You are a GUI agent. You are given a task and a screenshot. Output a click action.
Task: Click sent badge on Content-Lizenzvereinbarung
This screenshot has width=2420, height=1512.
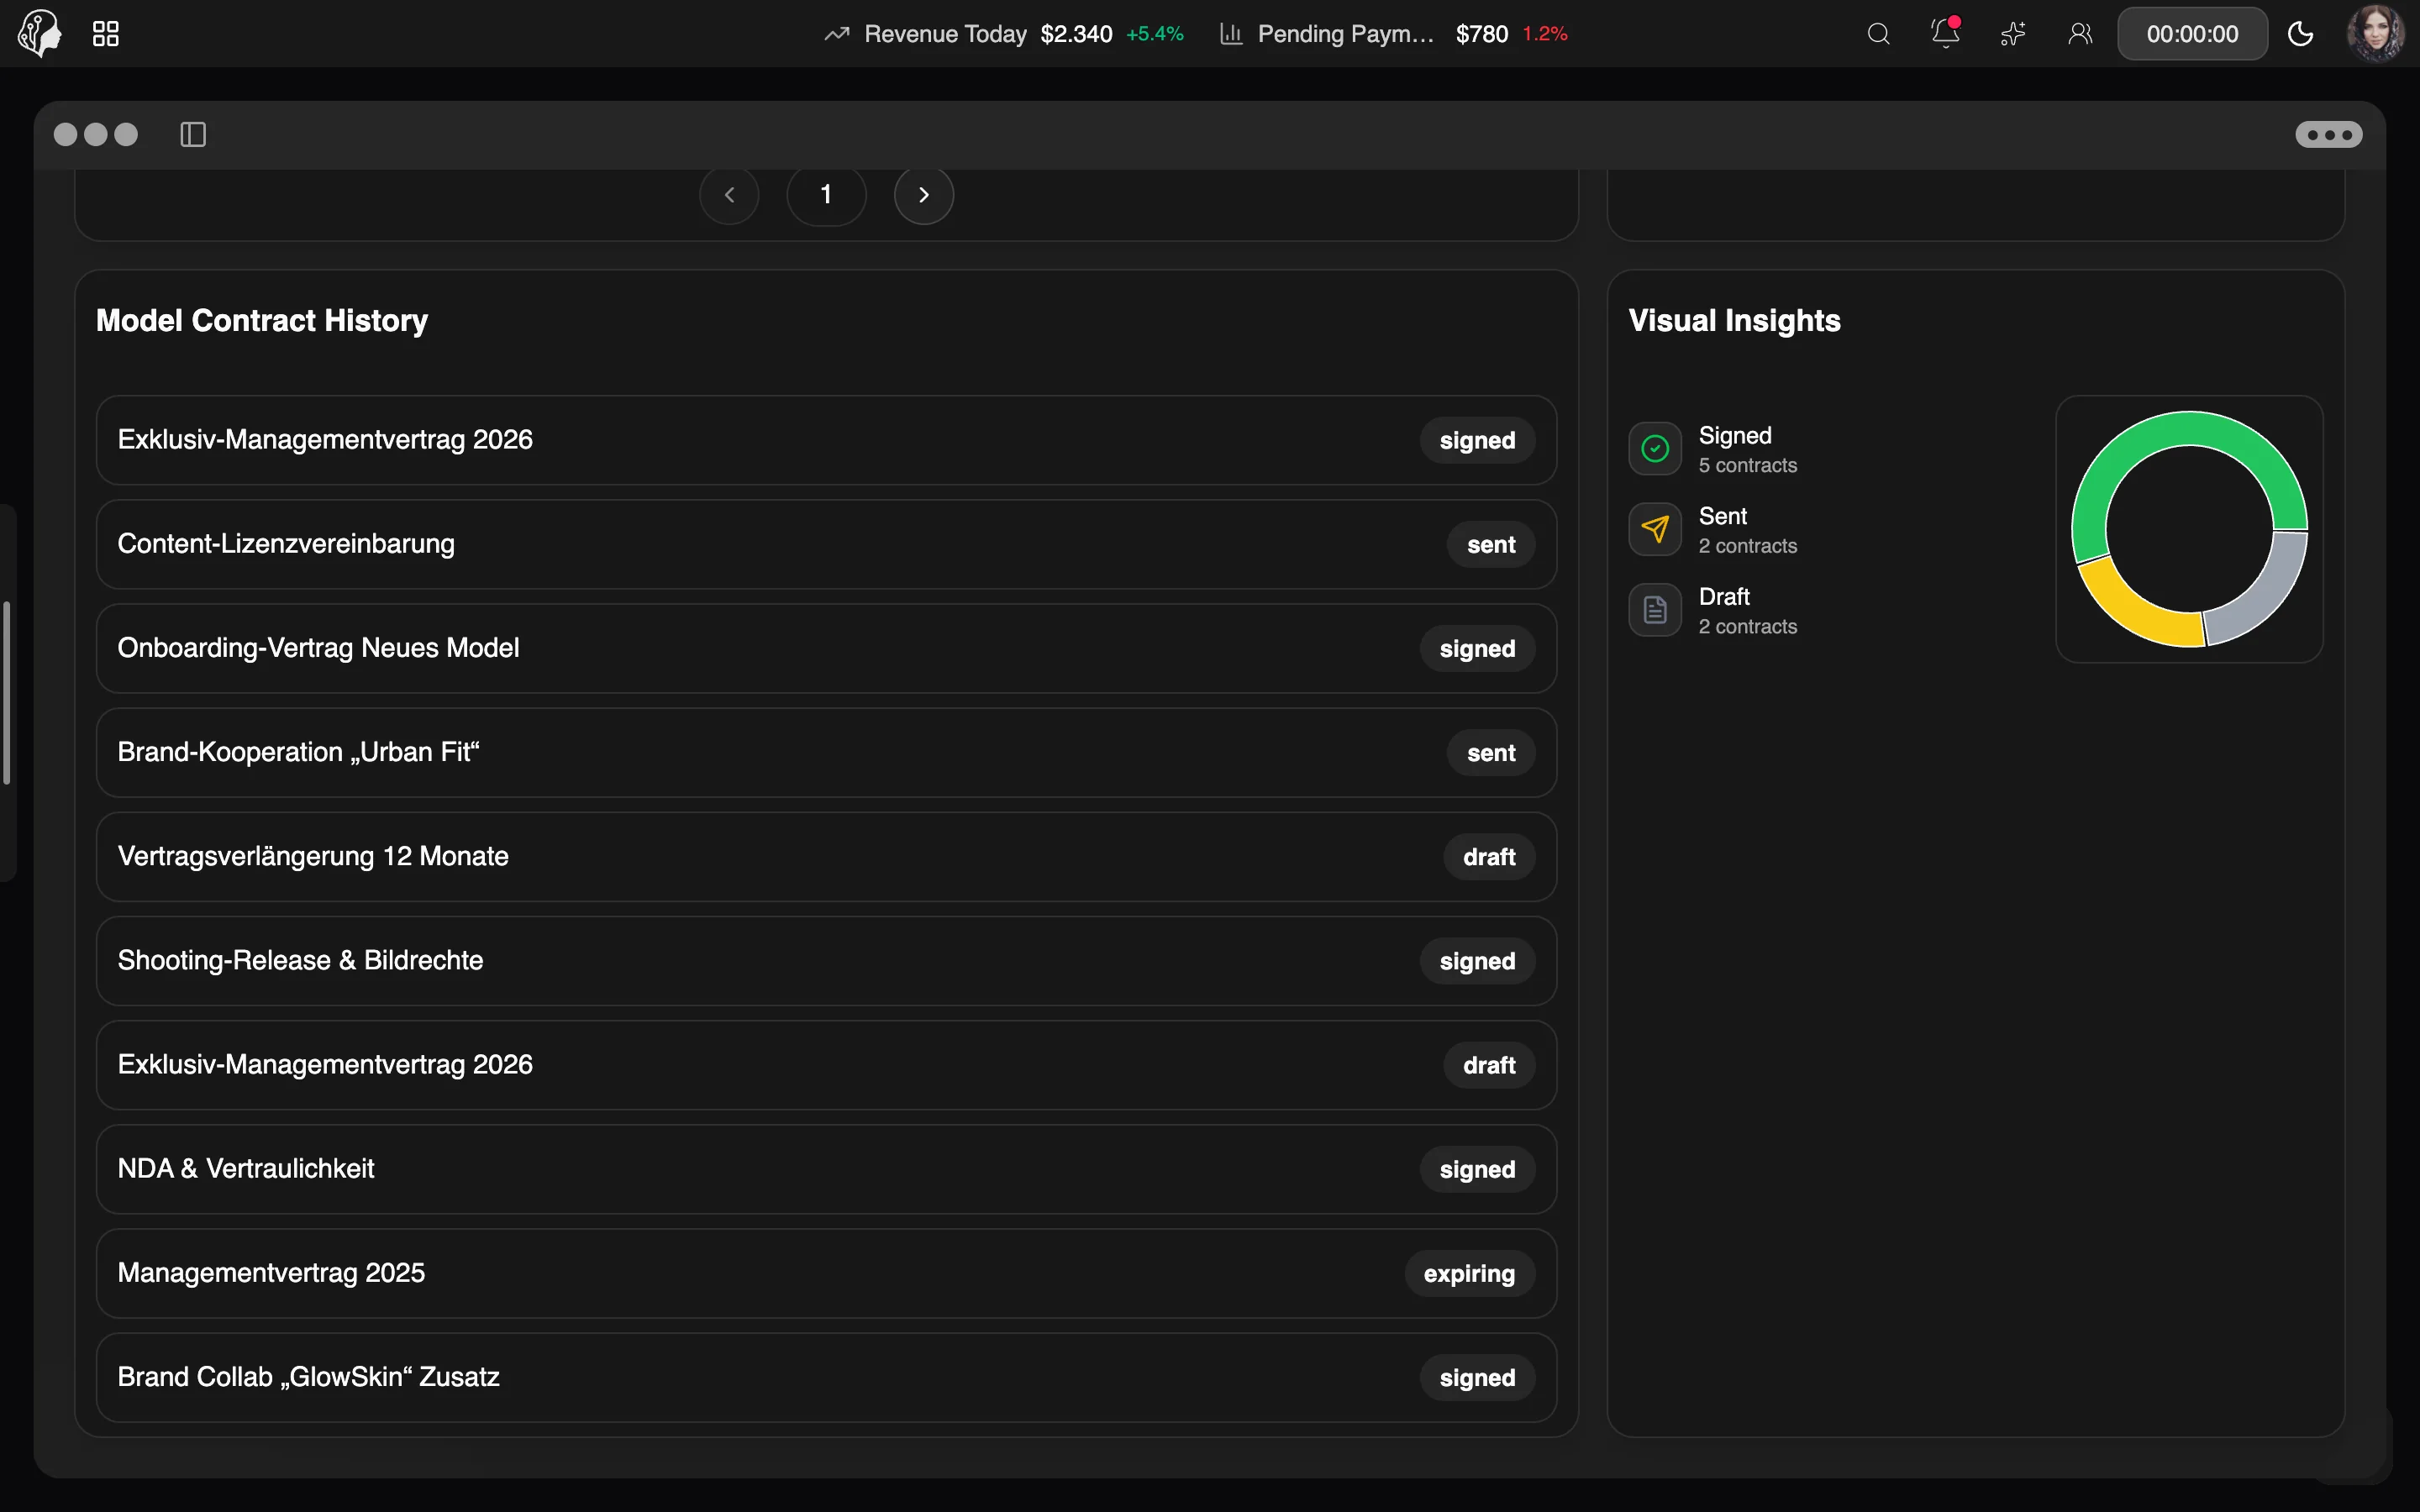[x=1491, y=544]
